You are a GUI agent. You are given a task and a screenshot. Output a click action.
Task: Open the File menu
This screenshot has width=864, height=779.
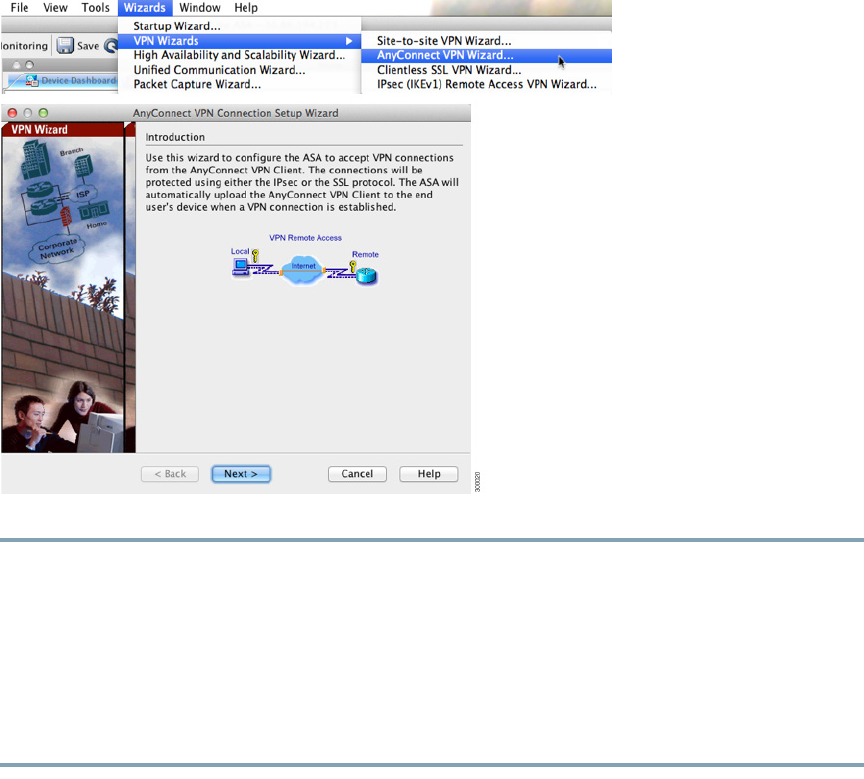19,8
